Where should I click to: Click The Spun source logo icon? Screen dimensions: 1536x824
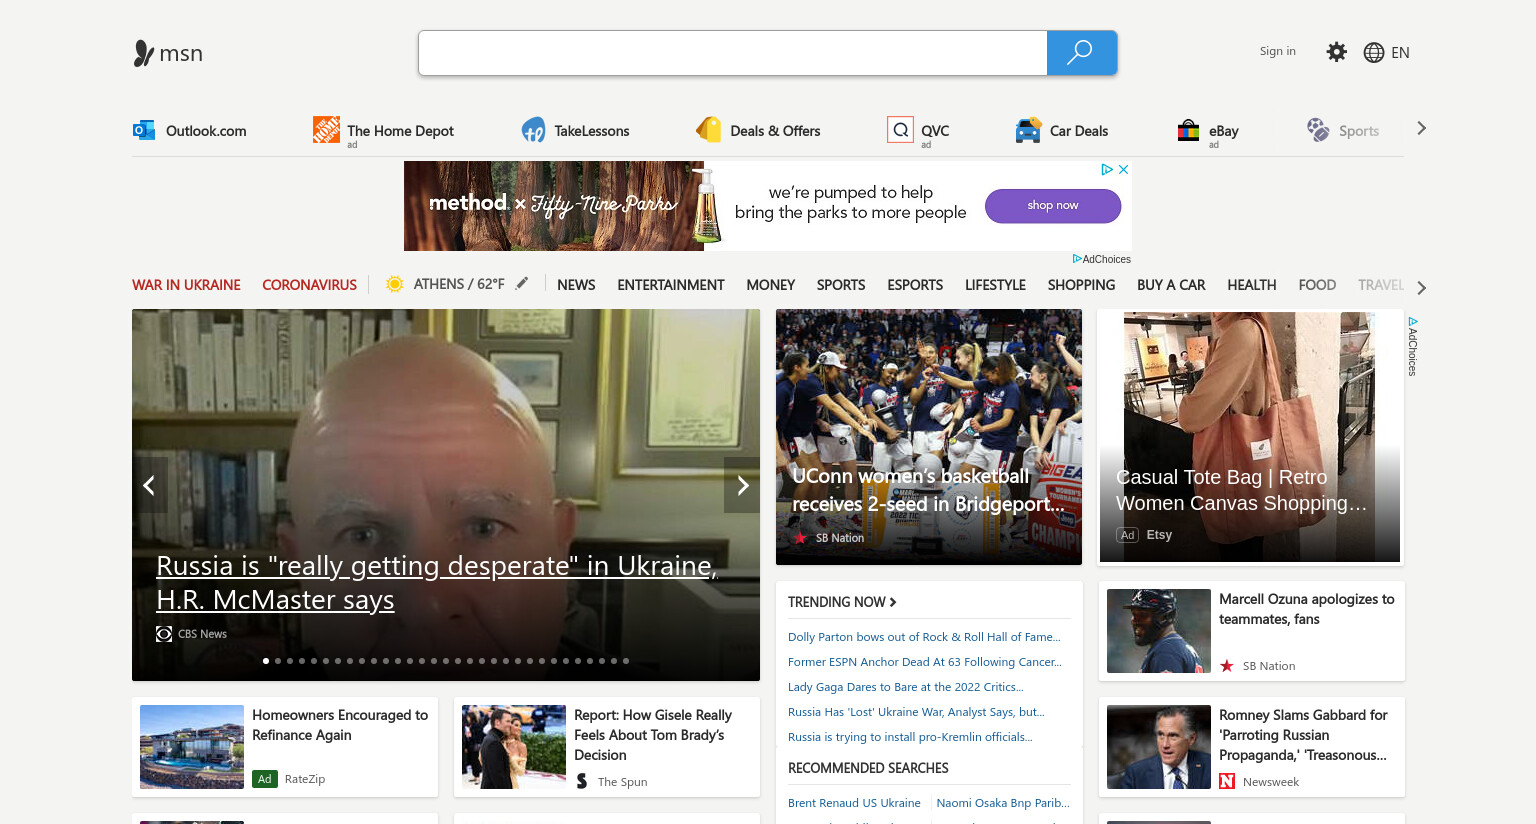(582, 781)
